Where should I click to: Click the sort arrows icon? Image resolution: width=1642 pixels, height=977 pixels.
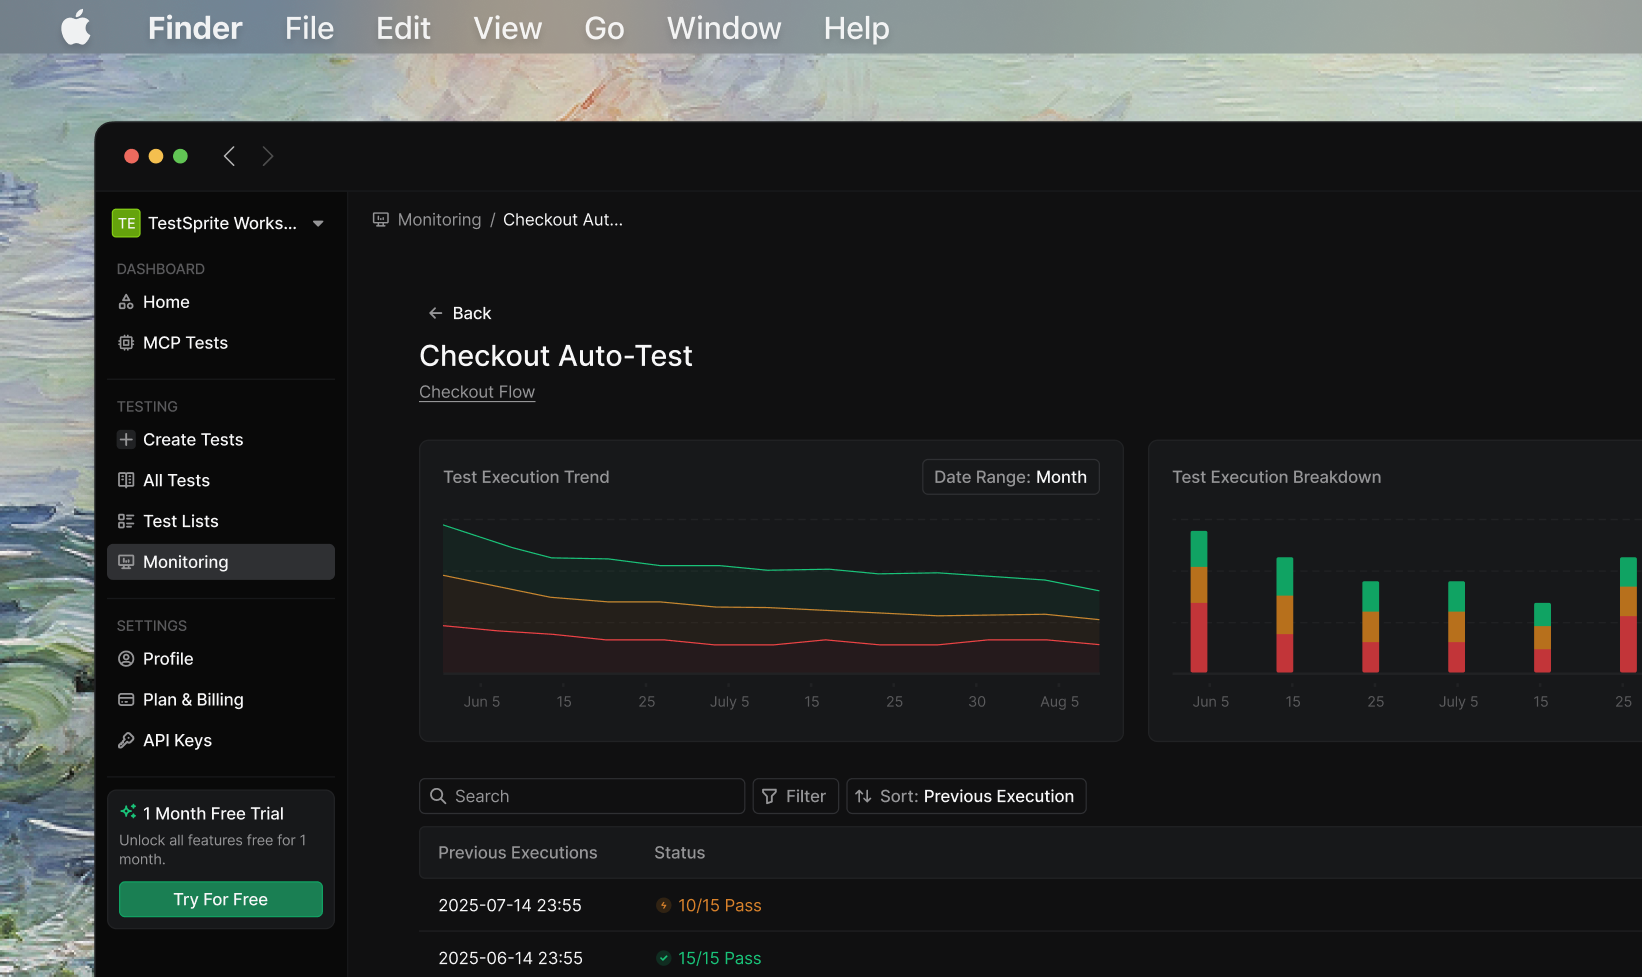(x=863, y=796)
